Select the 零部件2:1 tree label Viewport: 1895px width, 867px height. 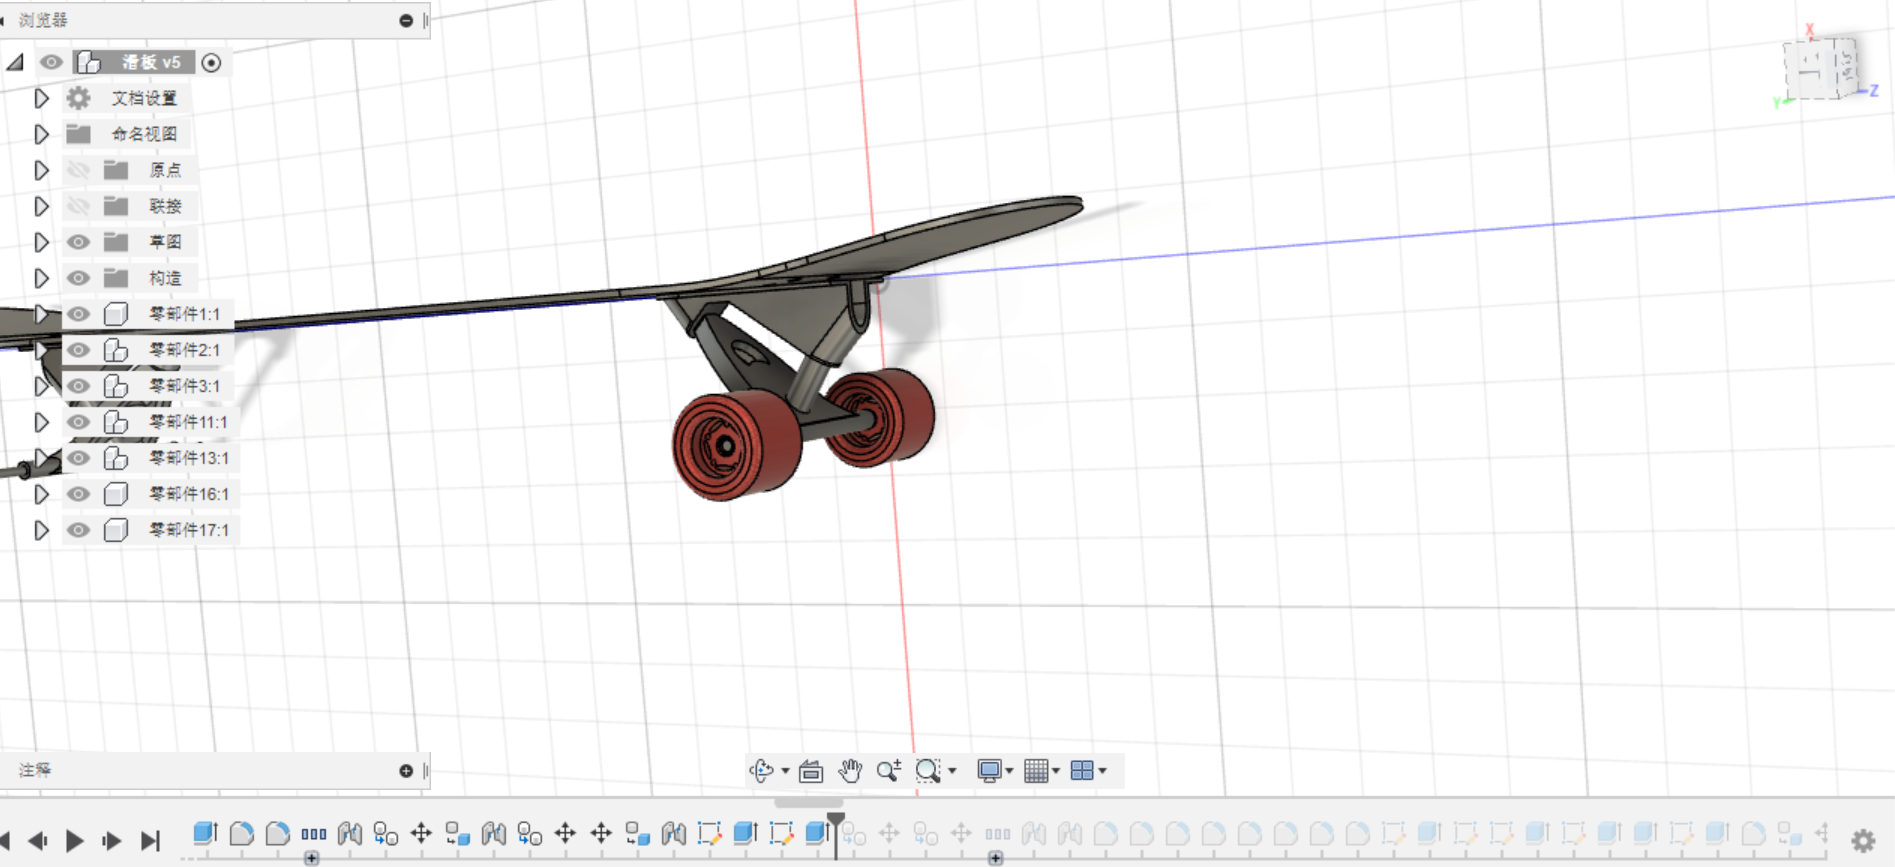click(184, 350)
